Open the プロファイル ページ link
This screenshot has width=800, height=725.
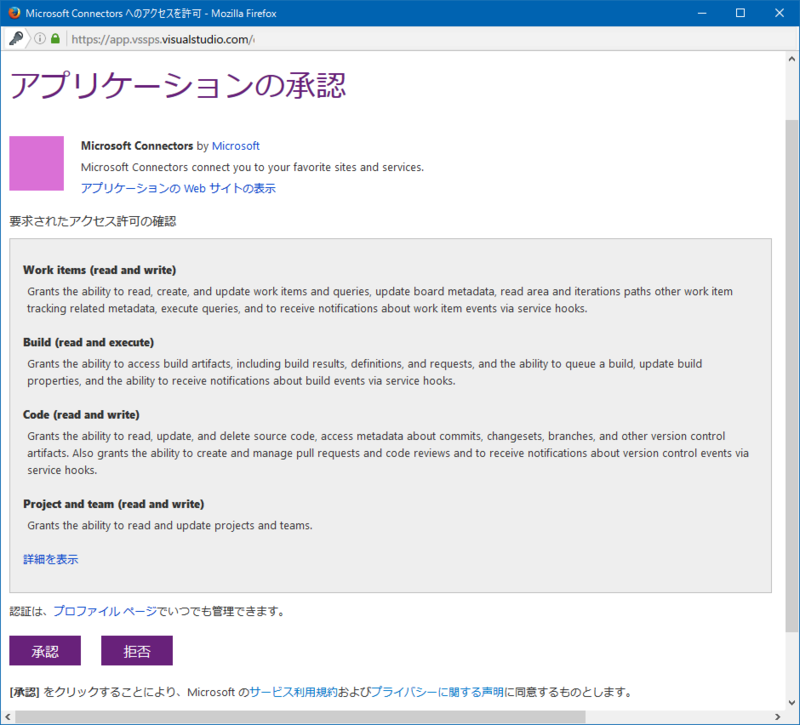(x=105, y=611)
